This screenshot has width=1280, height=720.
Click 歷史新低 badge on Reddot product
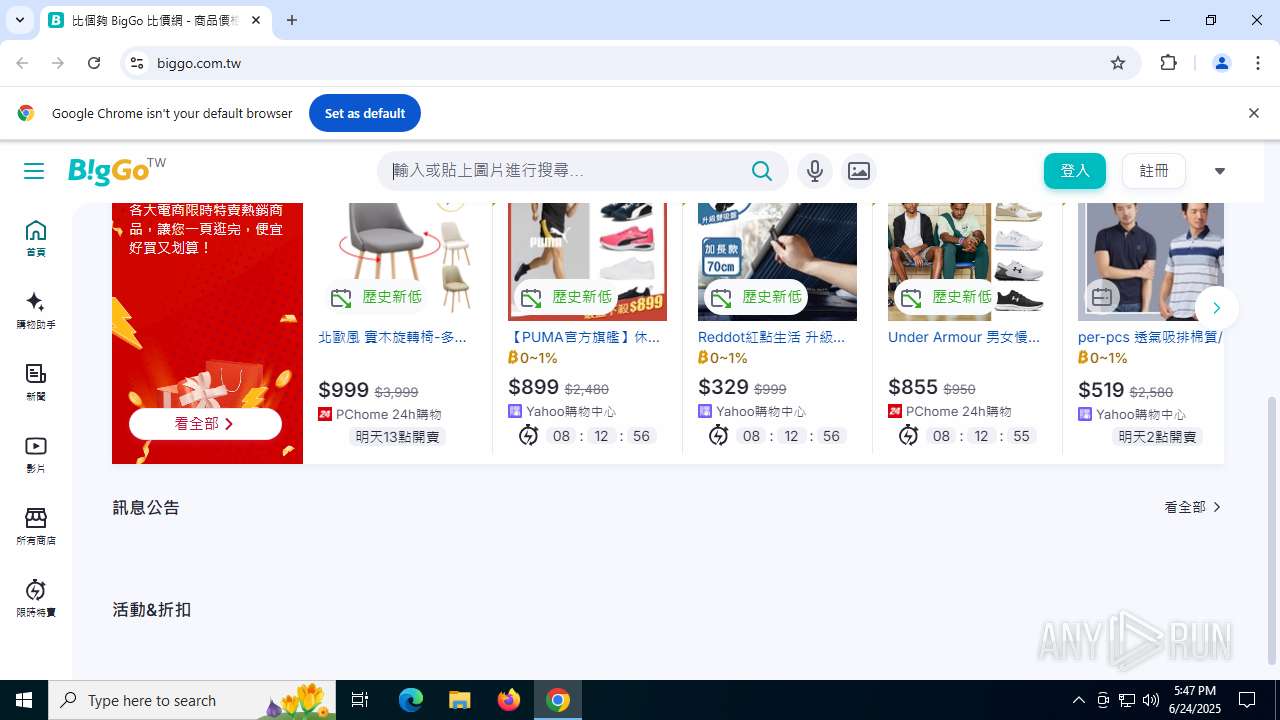coord(756,297)
